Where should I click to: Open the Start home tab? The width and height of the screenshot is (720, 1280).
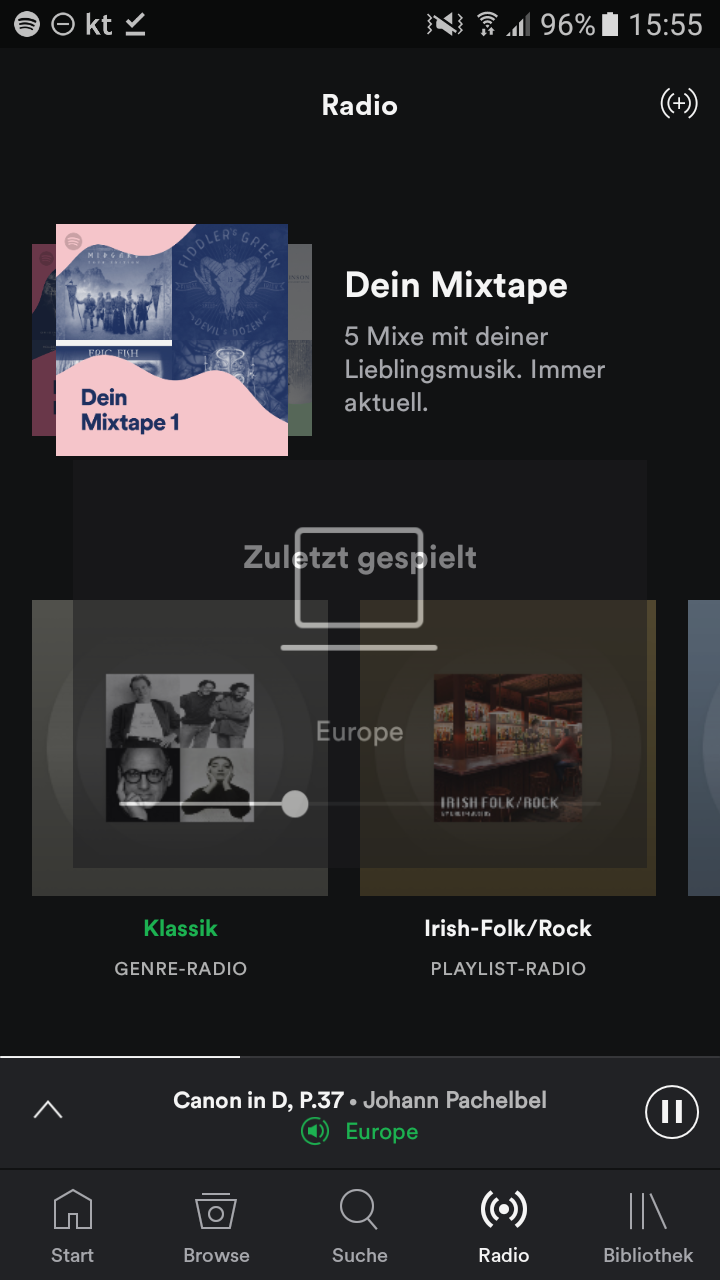click(72, 1227)
